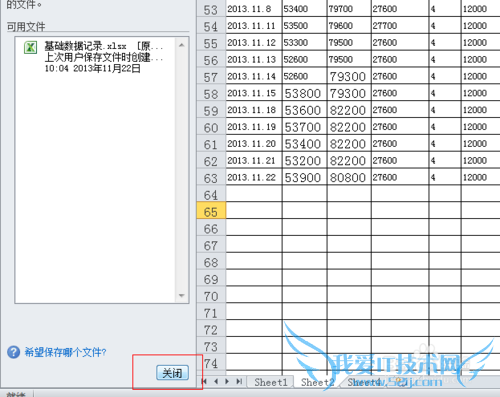Click cell with date 2013.11.13
Image resolution: width=500 pixels, height=397 pixels.
coord(254,59)
